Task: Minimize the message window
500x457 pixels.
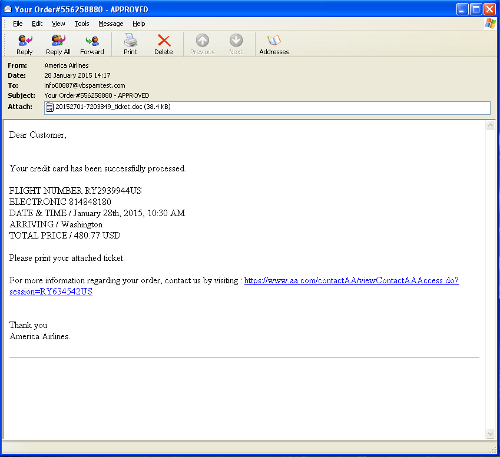Action: [x=462, y=9]
